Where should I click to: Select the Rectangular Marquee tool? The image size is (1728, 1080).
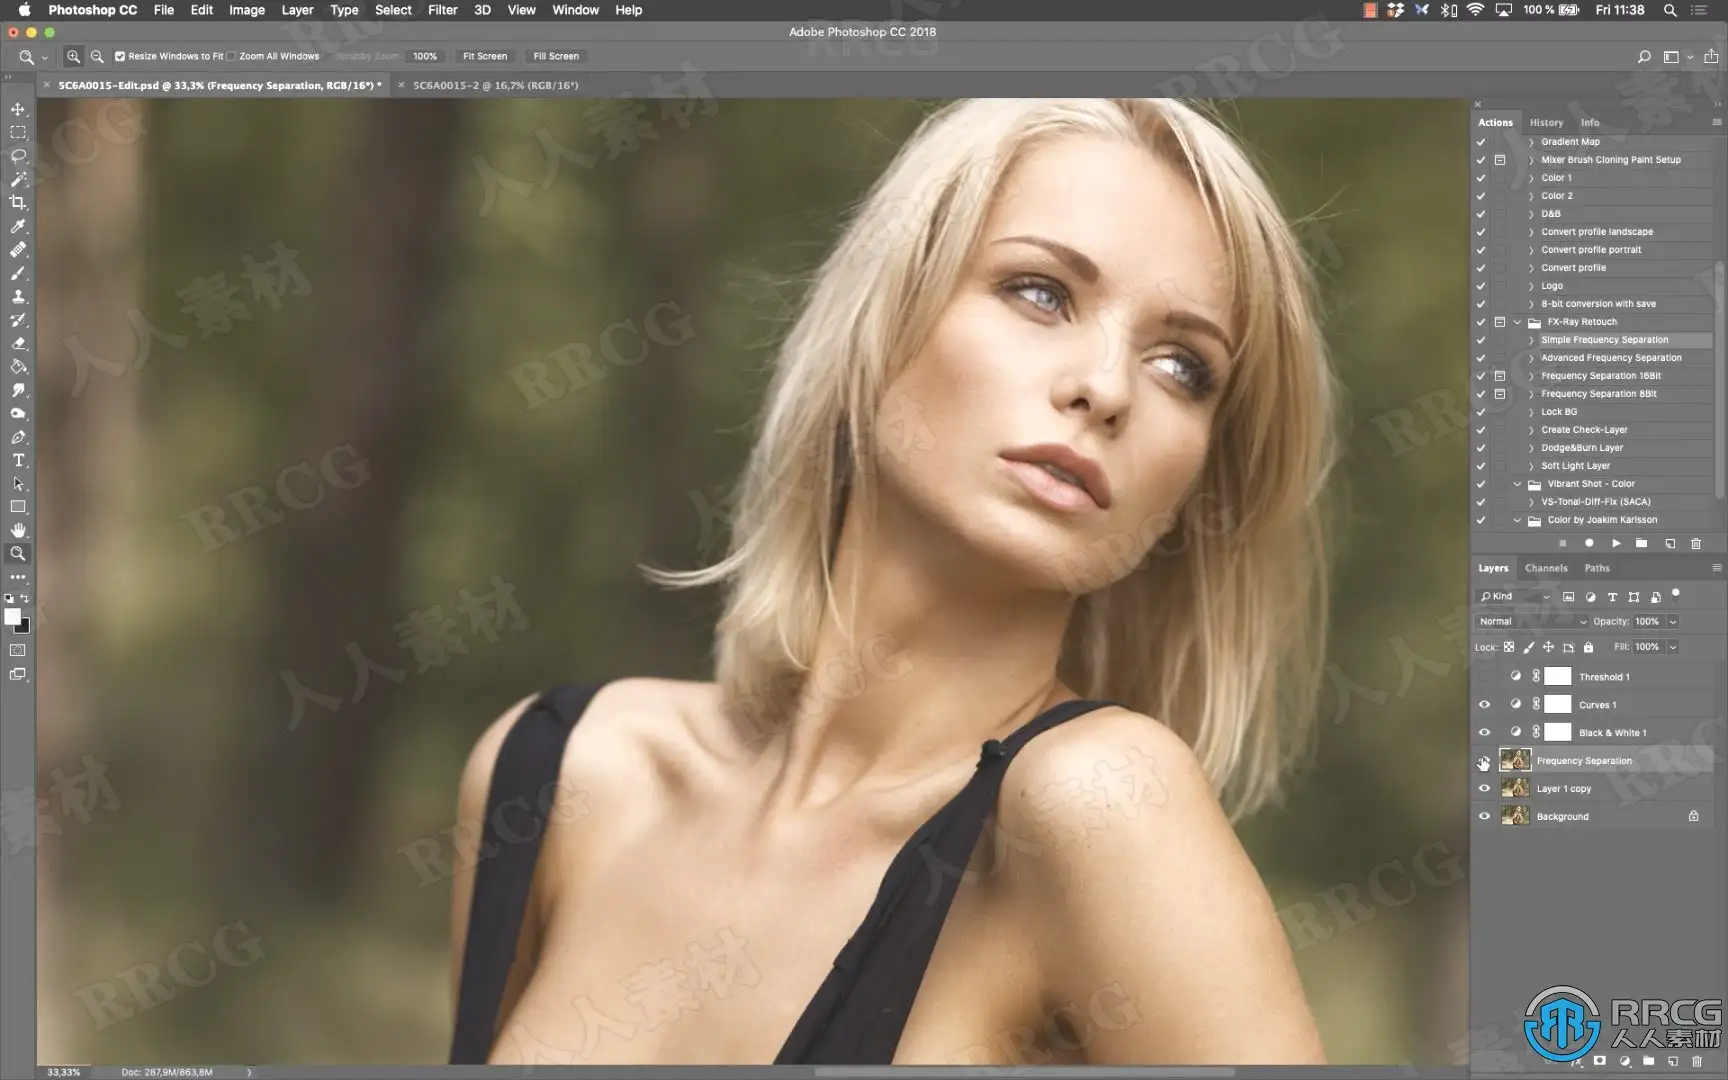(x=18, y=132)
